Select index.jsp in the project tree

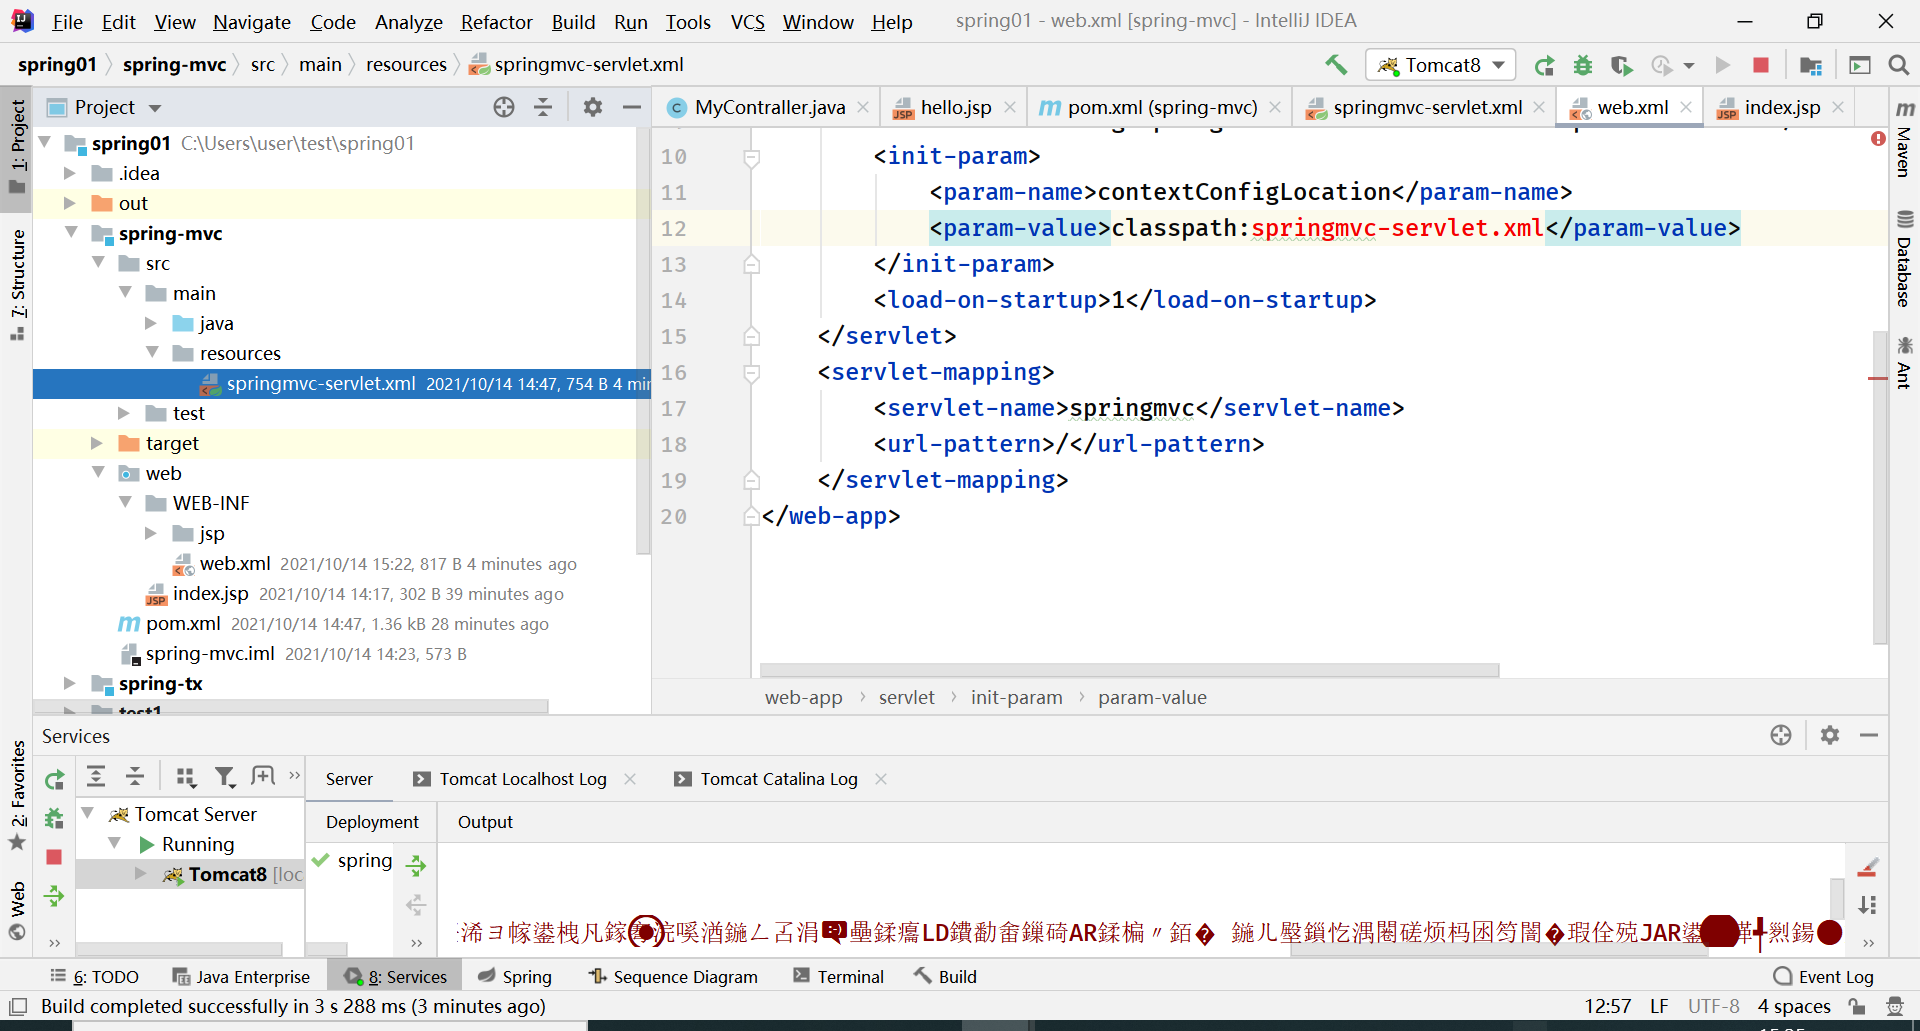[x=210, y=593]
